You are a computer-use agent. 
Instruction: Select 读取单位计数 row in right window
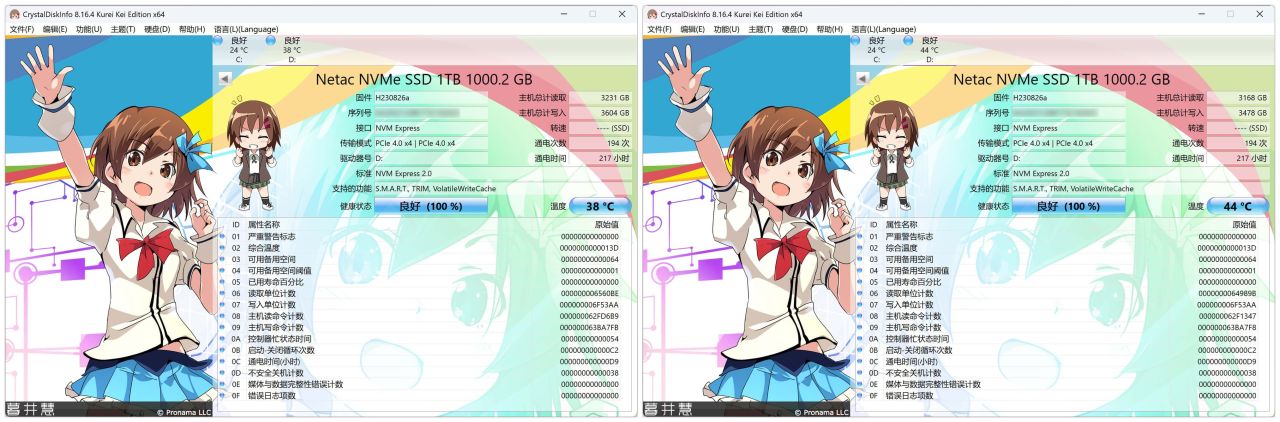(1064, 293)
